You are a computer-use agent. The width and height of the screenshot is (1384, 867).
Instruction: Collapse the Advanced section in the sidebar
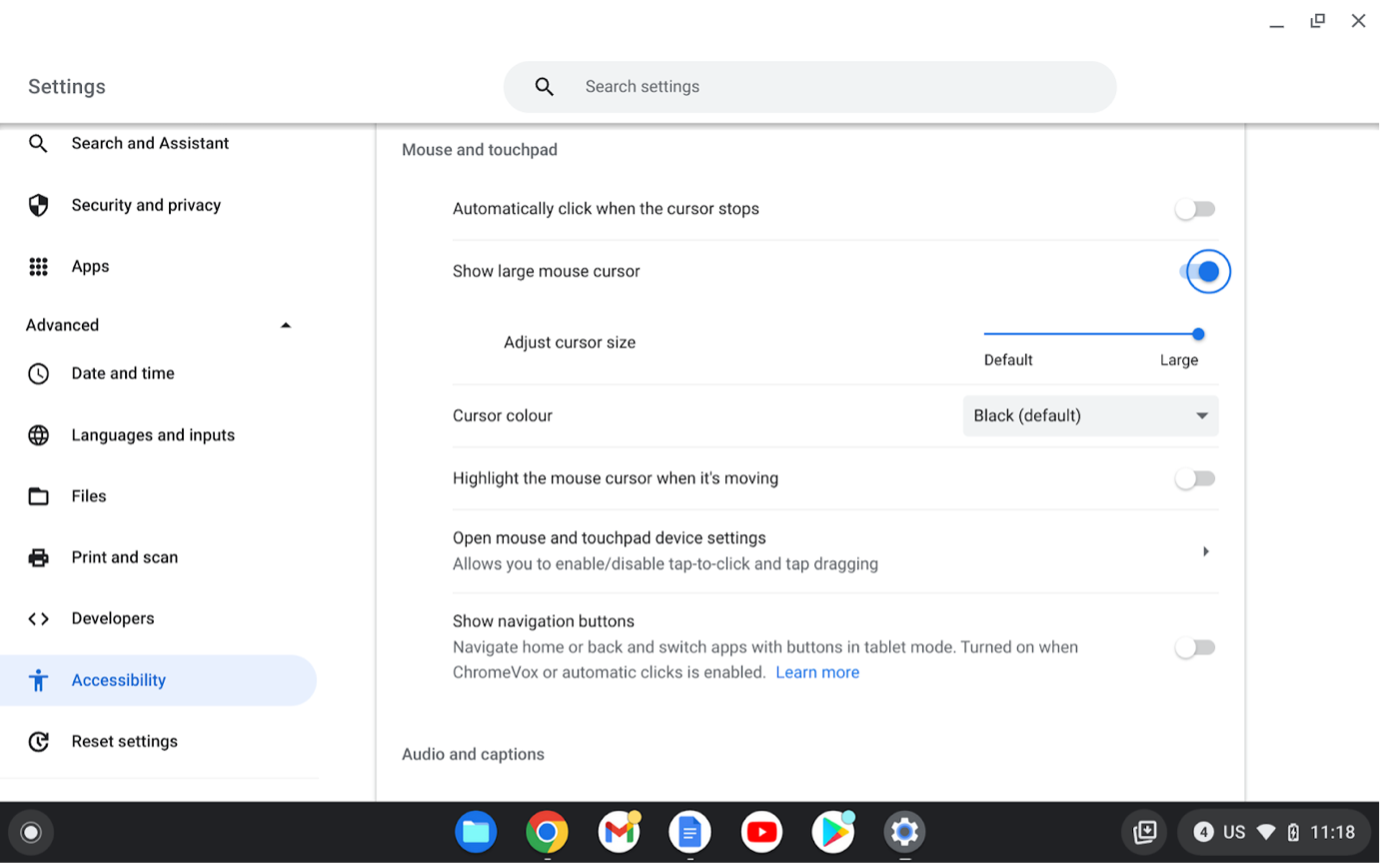pos(286,324)
